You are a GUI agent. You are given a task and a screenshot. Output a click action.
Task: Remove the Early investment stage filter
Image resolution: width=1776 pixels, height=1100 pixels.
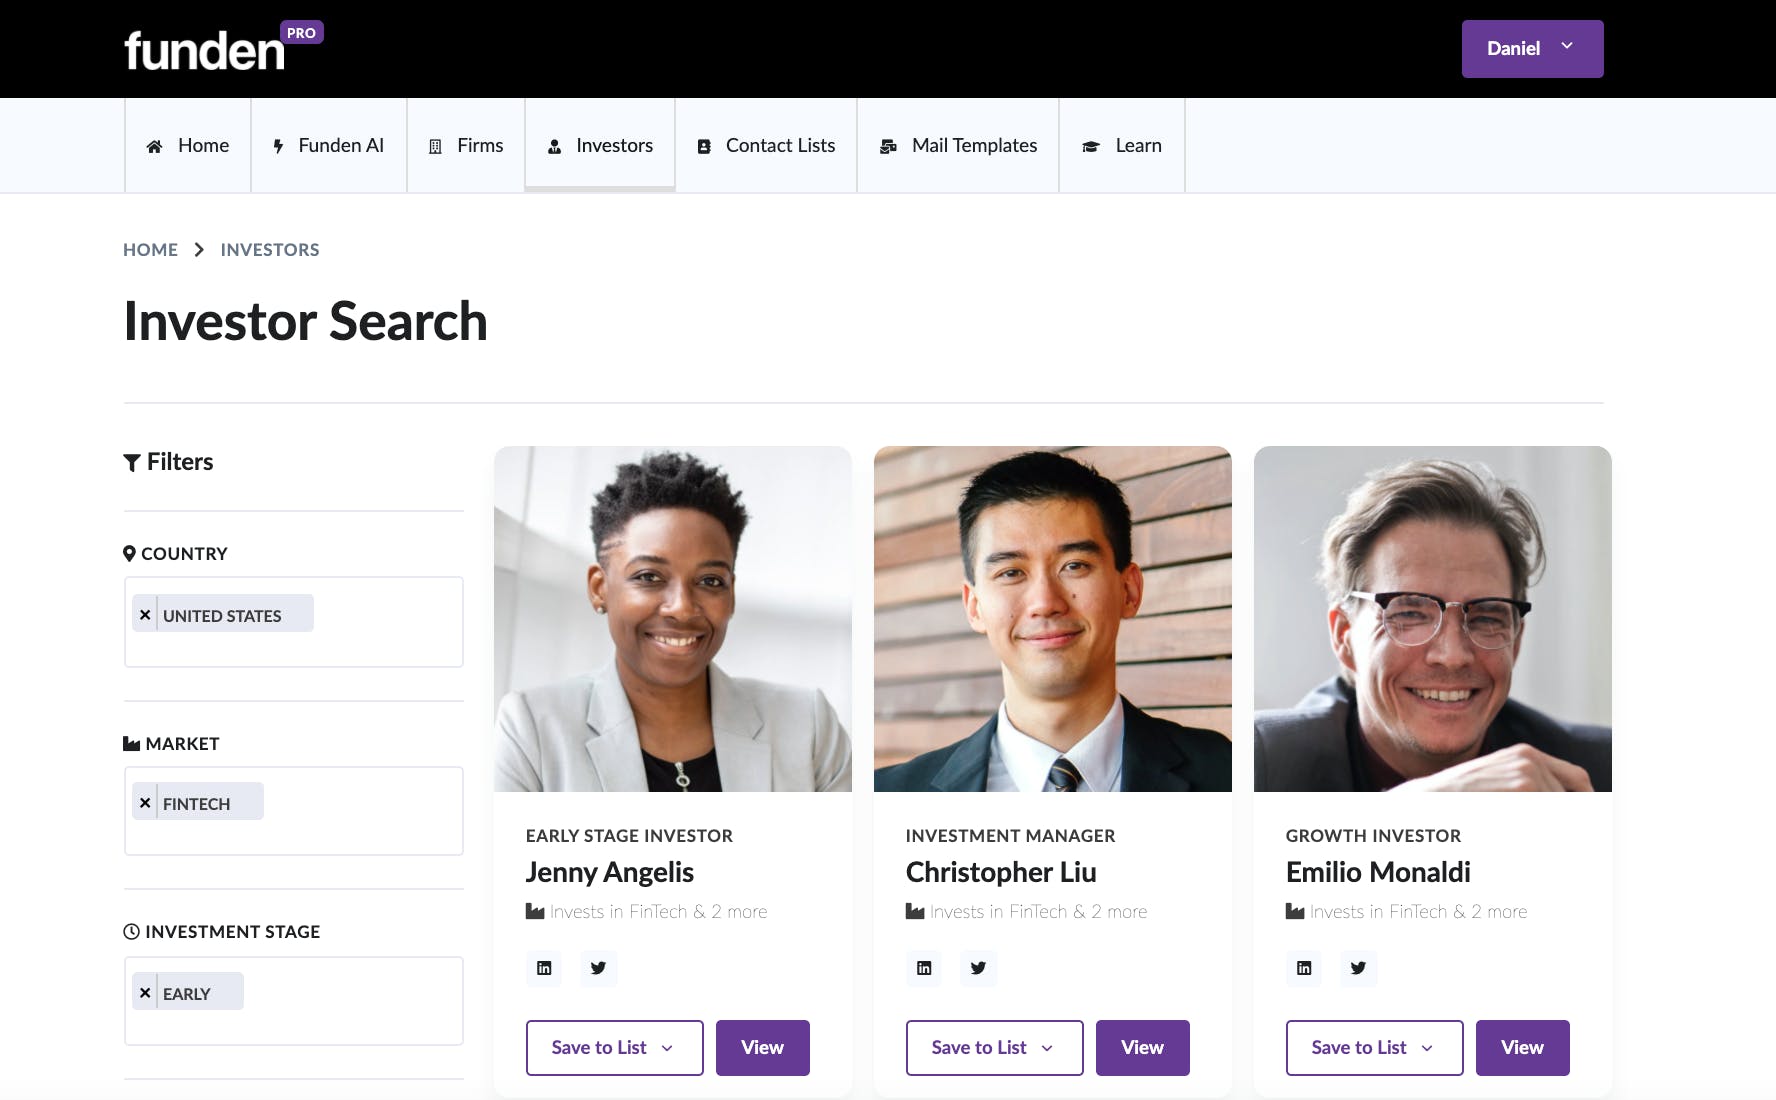click(x=145, y=993)
